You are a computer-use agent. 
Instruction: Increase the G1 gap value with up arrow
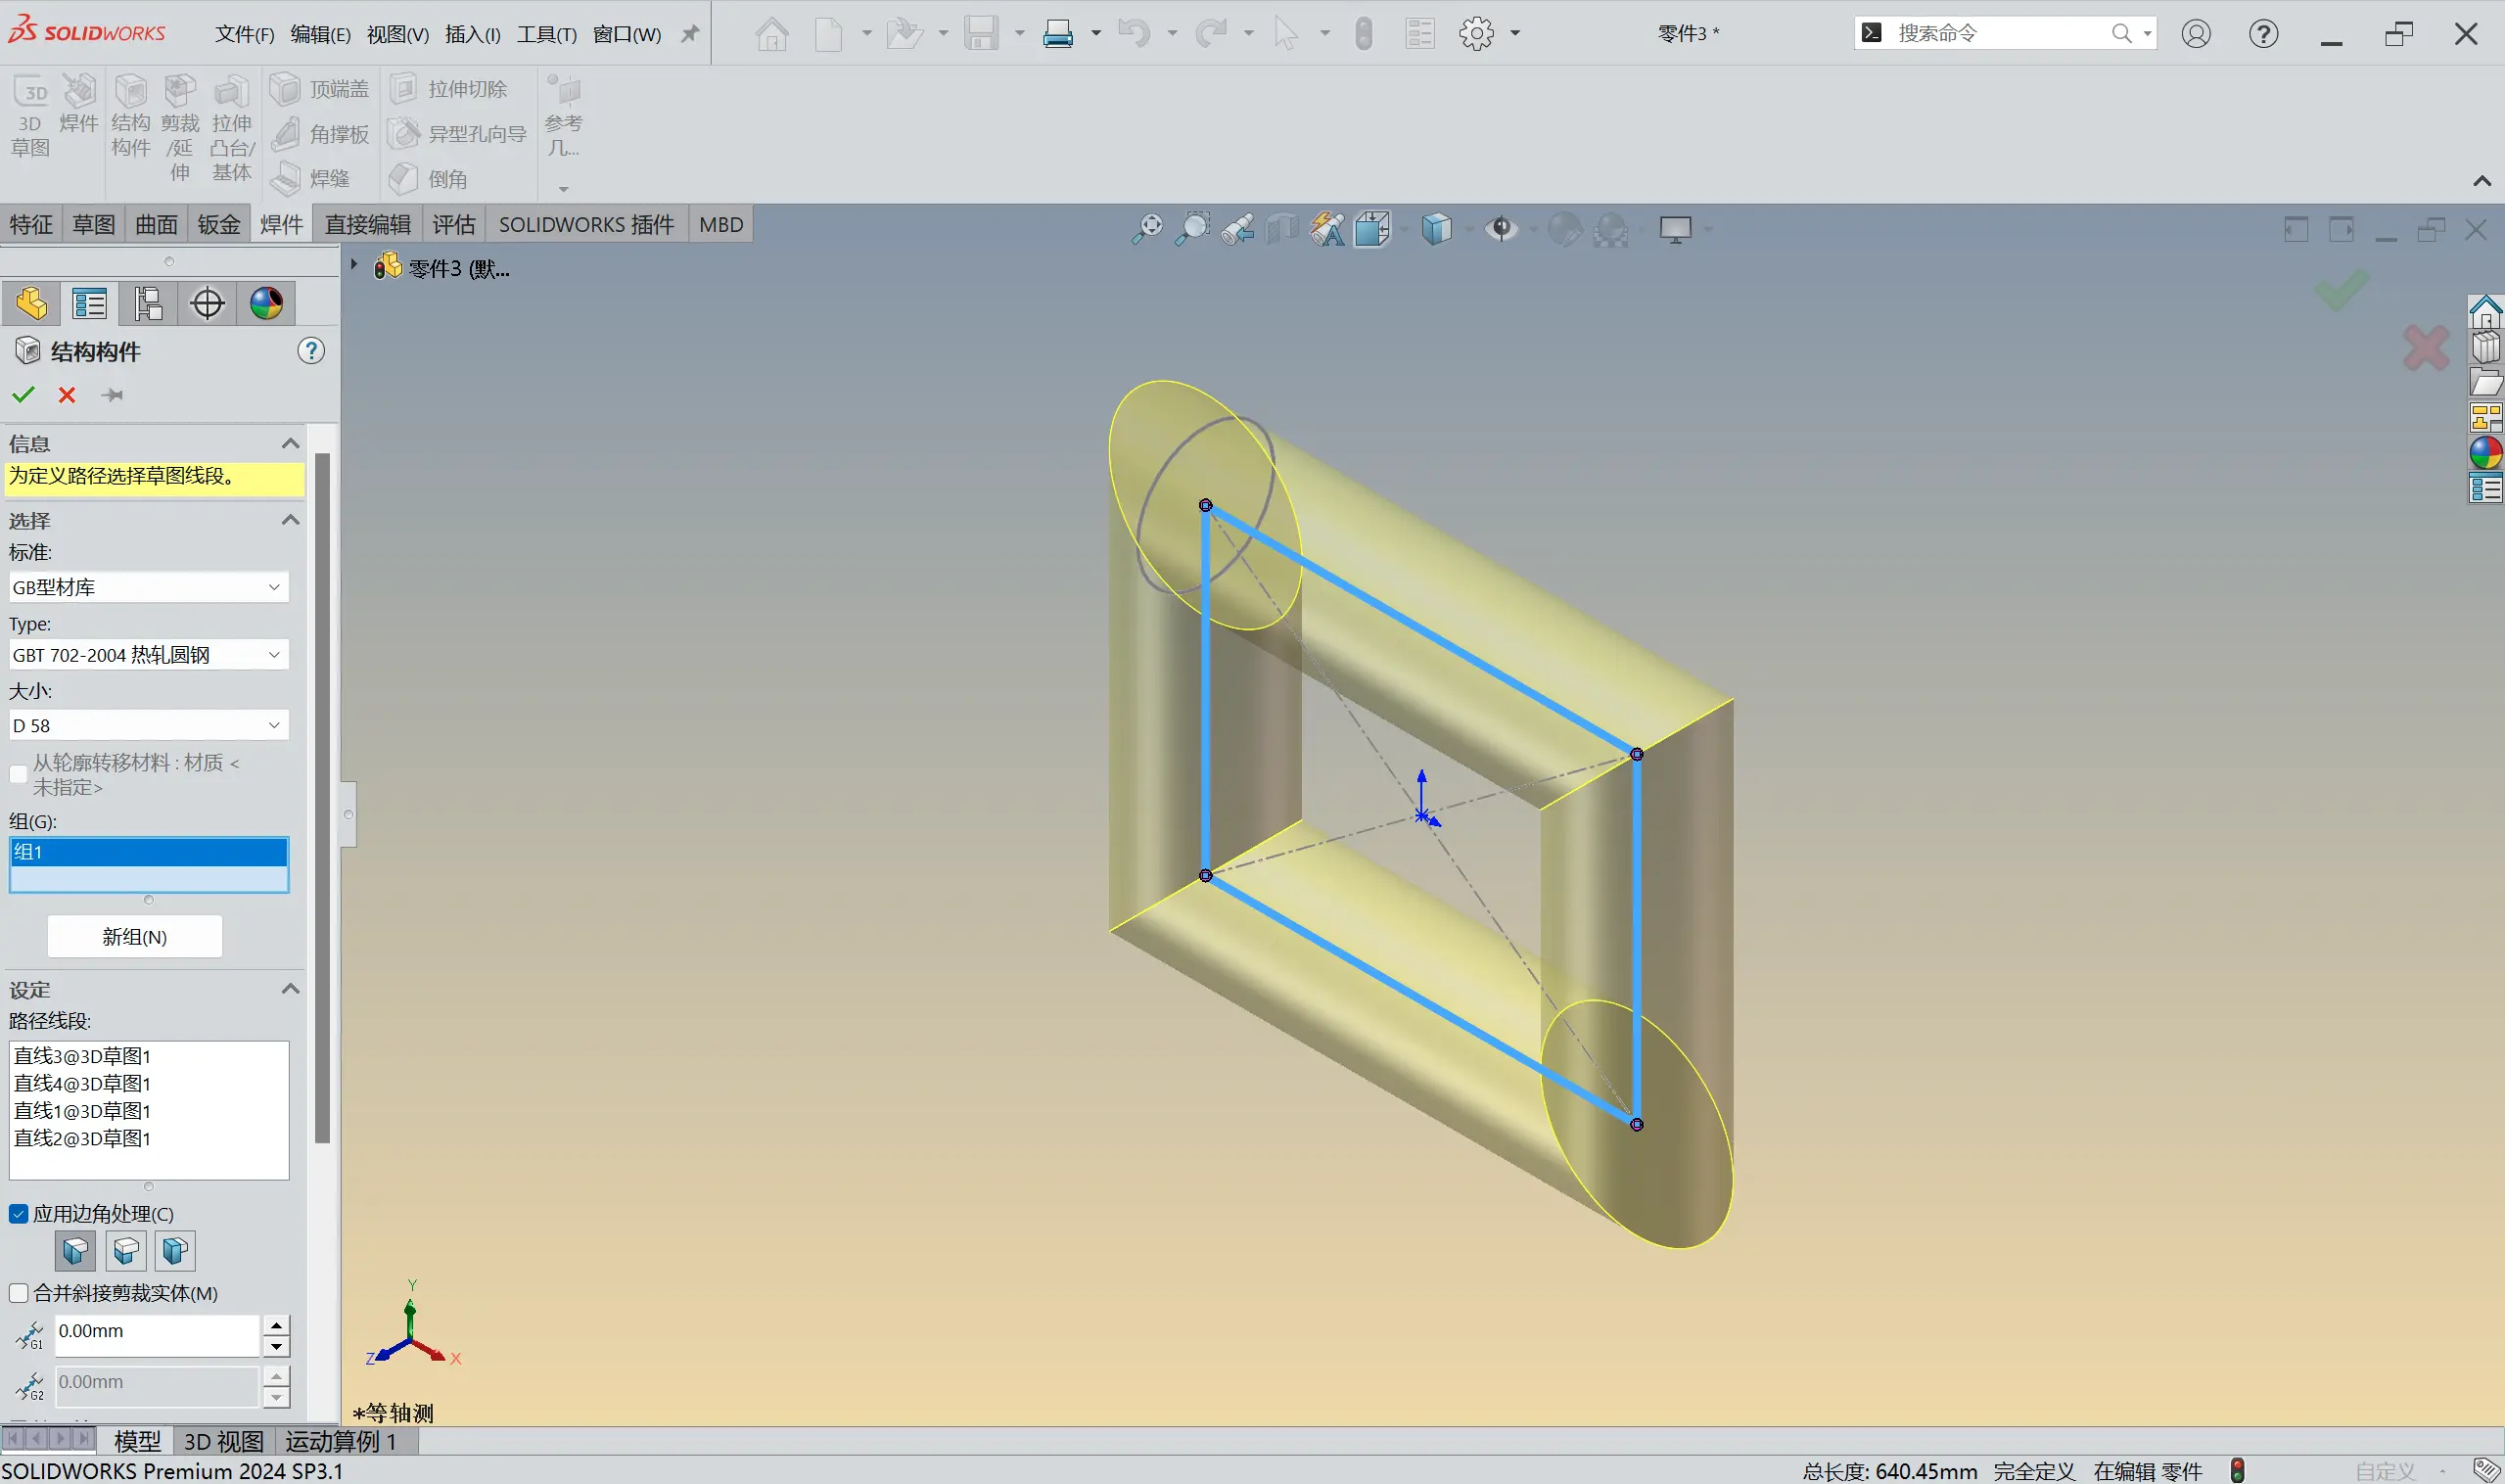pos(276,1324)
